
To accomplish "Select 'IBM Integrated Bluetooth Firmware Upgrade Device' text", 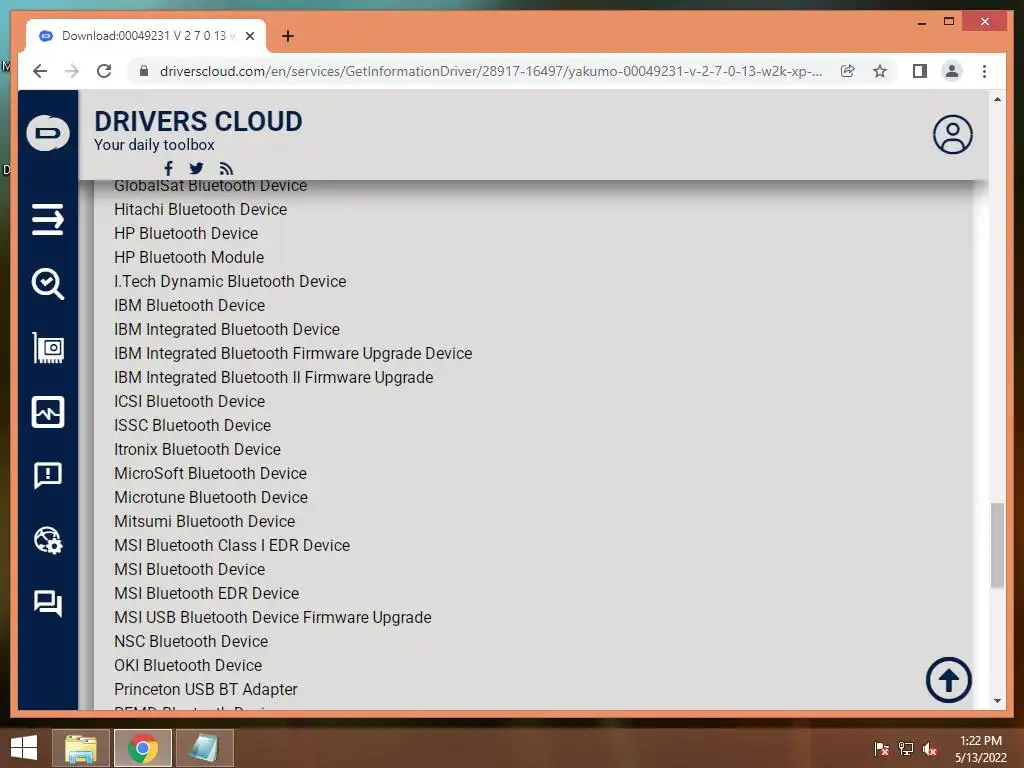I will [293, 353].
